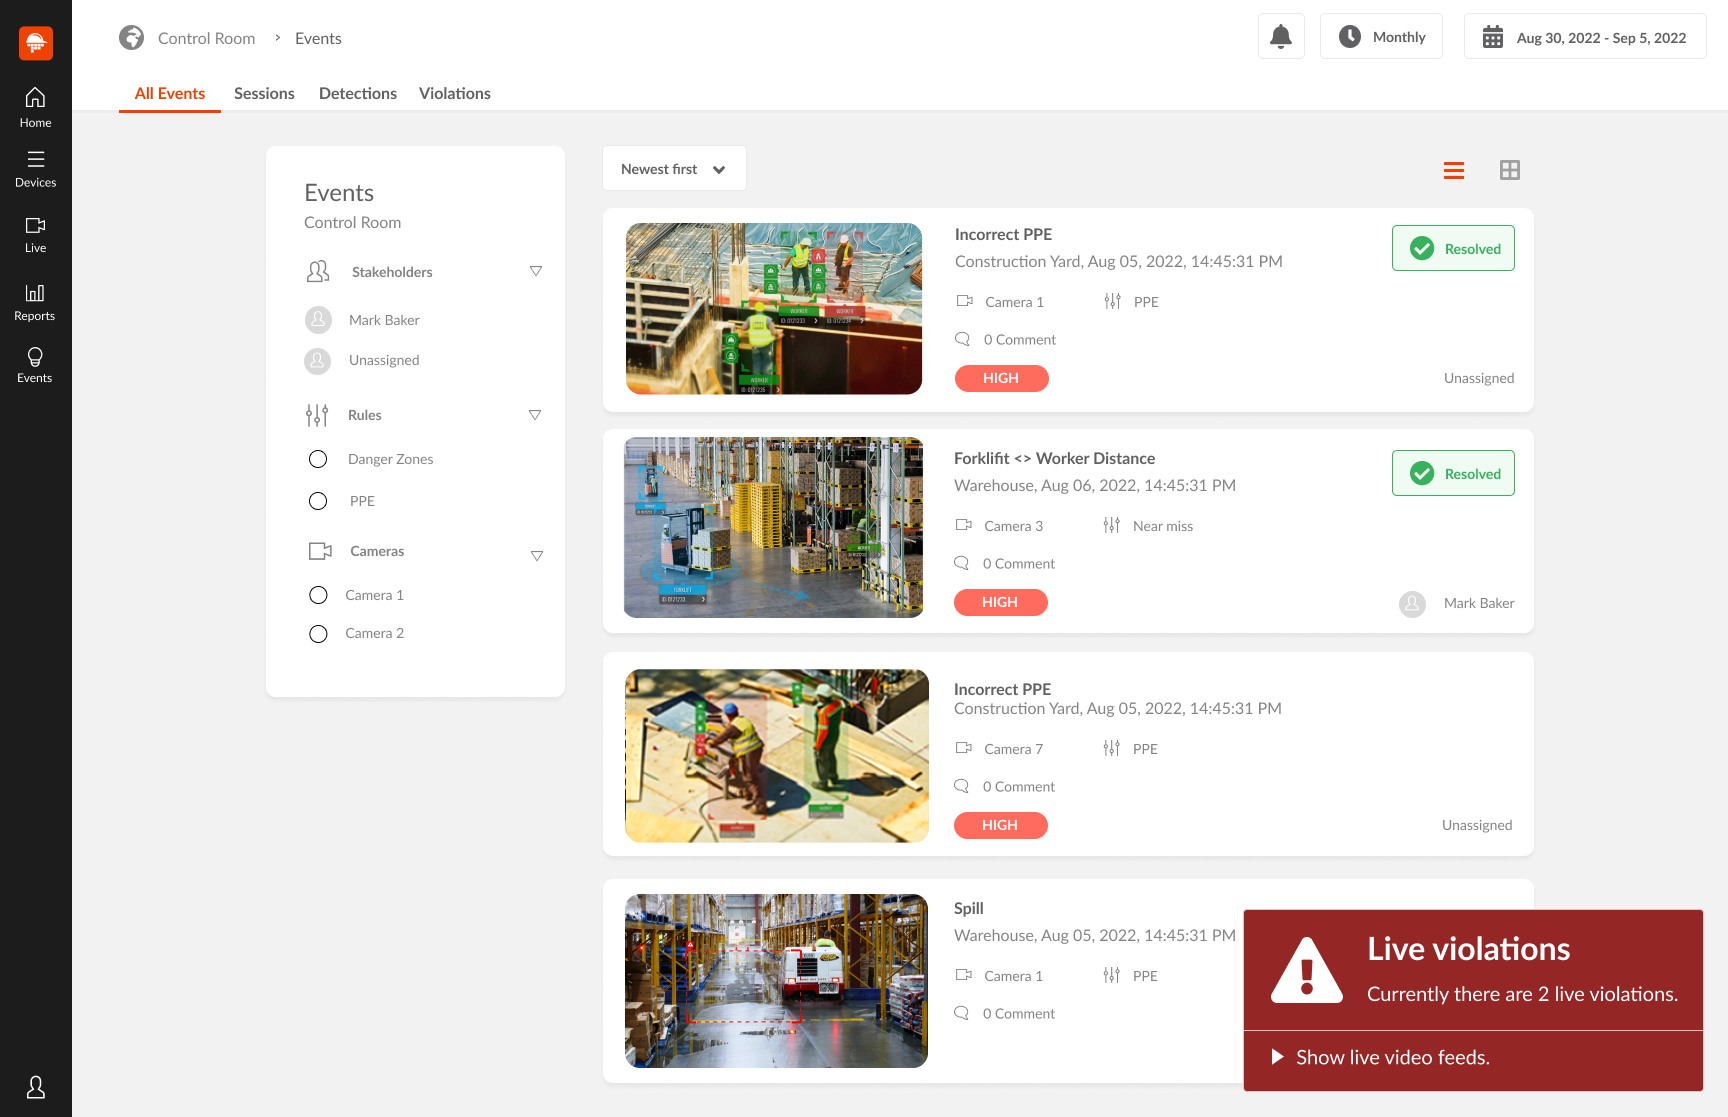Select the Camera 2 filter radio
Image resolution: width=1728 pixels, height=1117 pixels.
[x=318, y=634]
